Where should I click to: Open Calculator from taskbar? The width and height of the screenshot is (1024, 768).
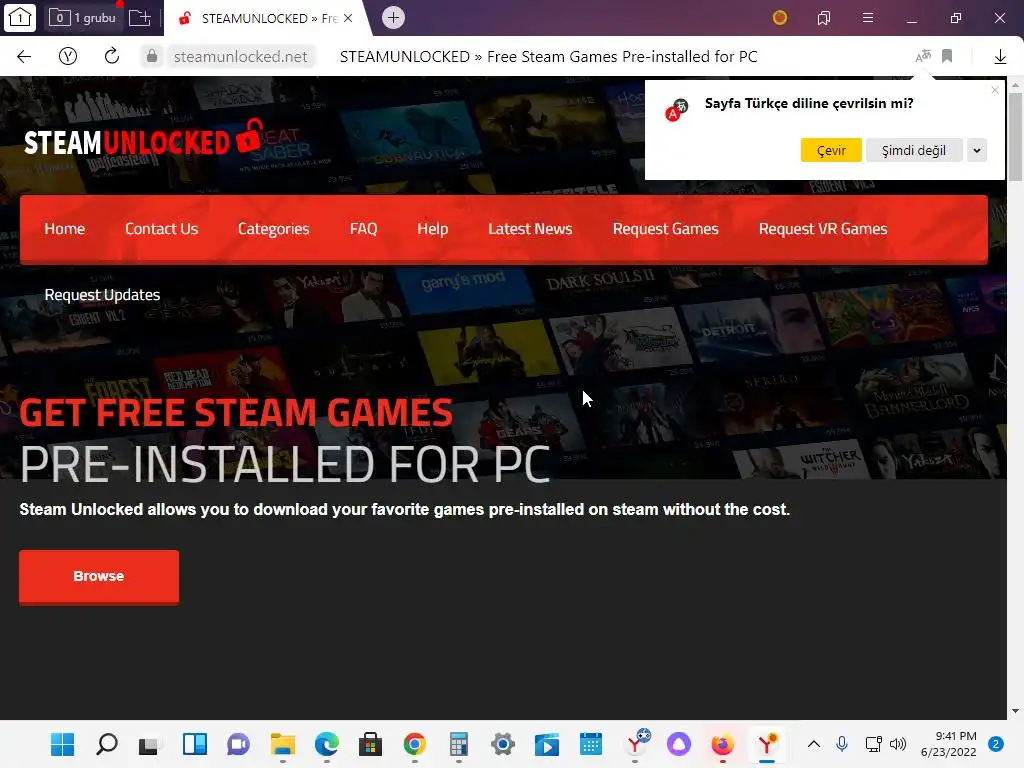[458, 744]
